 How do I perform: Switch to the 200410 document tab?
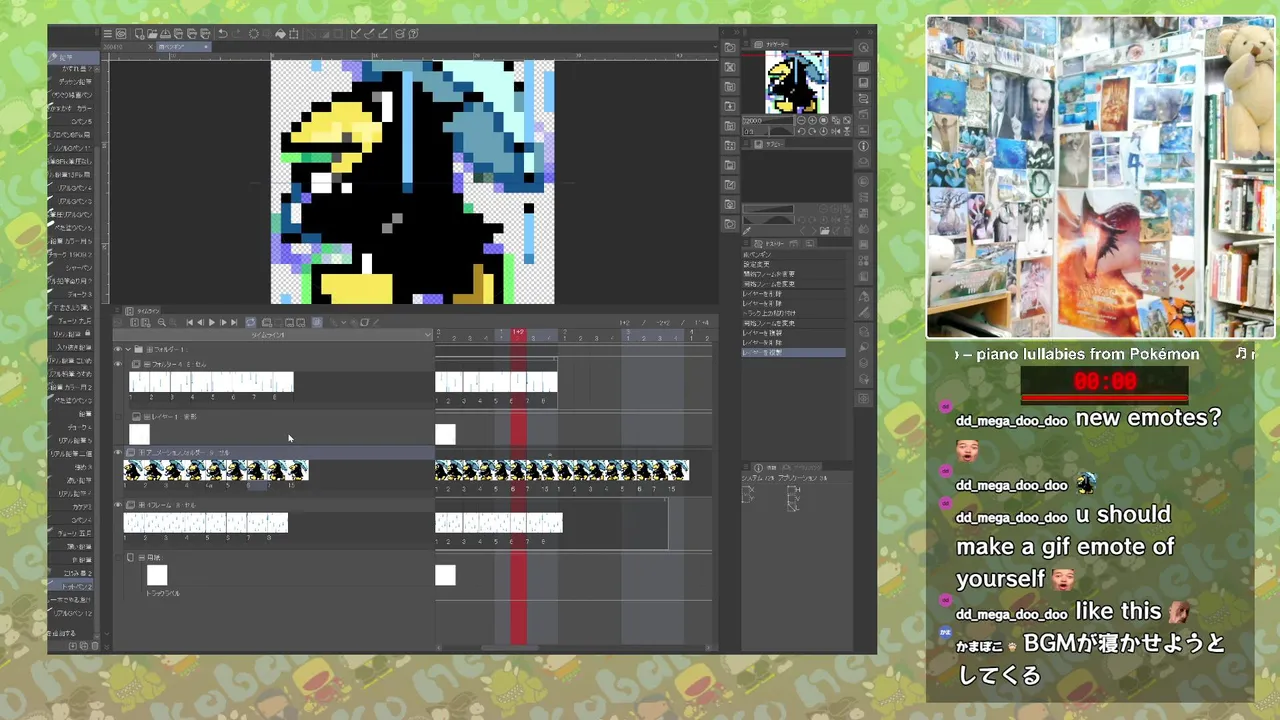click(112, 46)
